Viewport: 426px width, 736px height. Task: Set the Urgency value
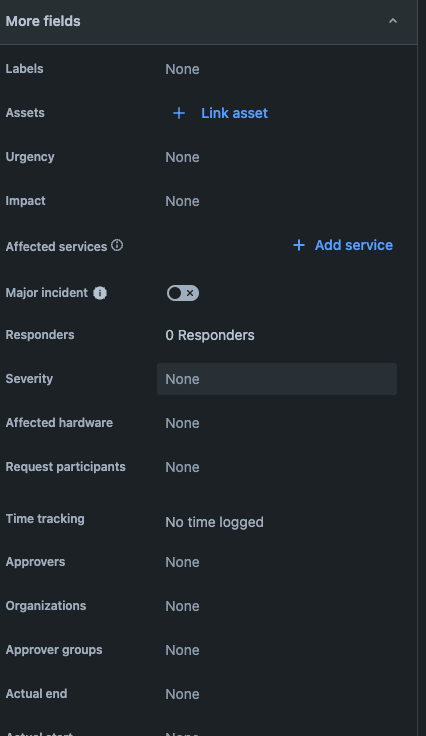pyautogui.click(x=183, y=157)
